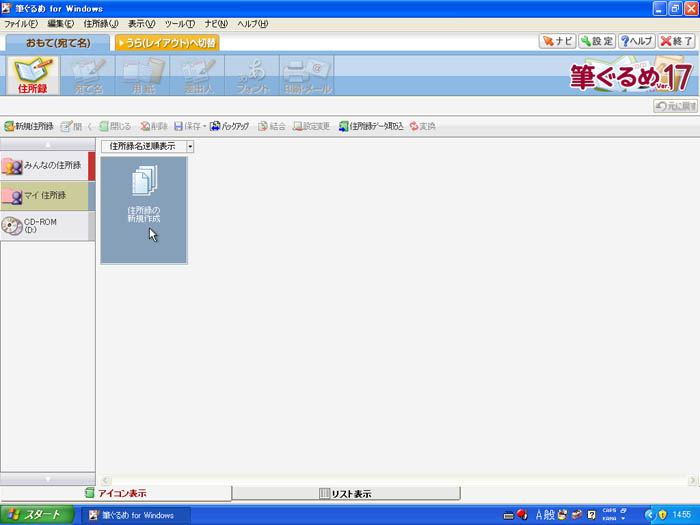Switch to アイコン表示 view tab
The height and width of the screenshot is (525, 700).
[116, 493]
